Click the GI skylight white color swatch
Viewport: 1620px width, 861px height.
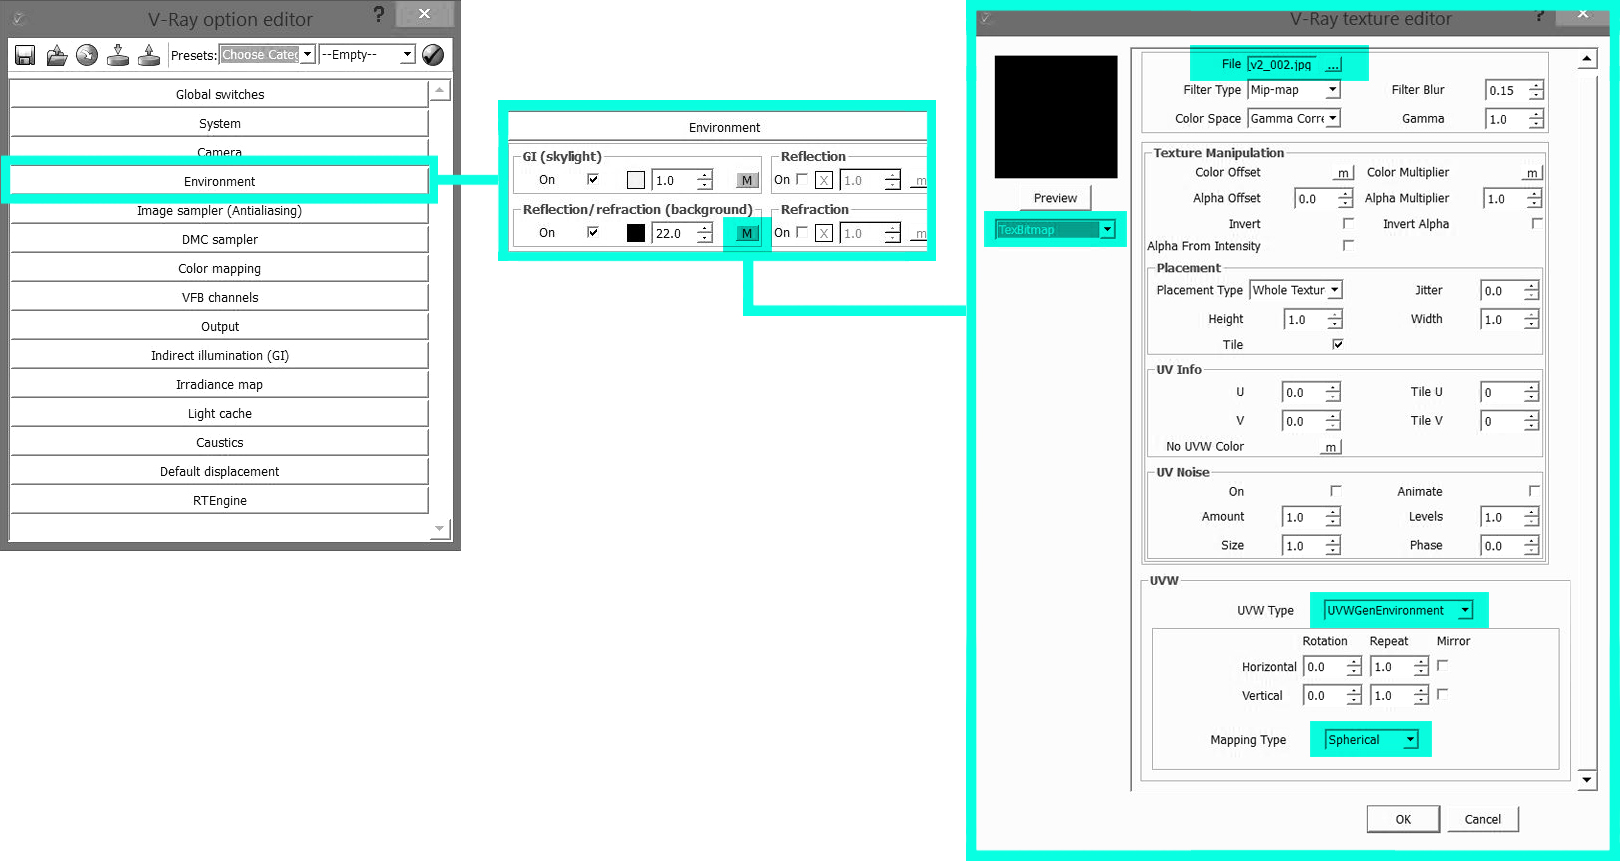[636, 181]
